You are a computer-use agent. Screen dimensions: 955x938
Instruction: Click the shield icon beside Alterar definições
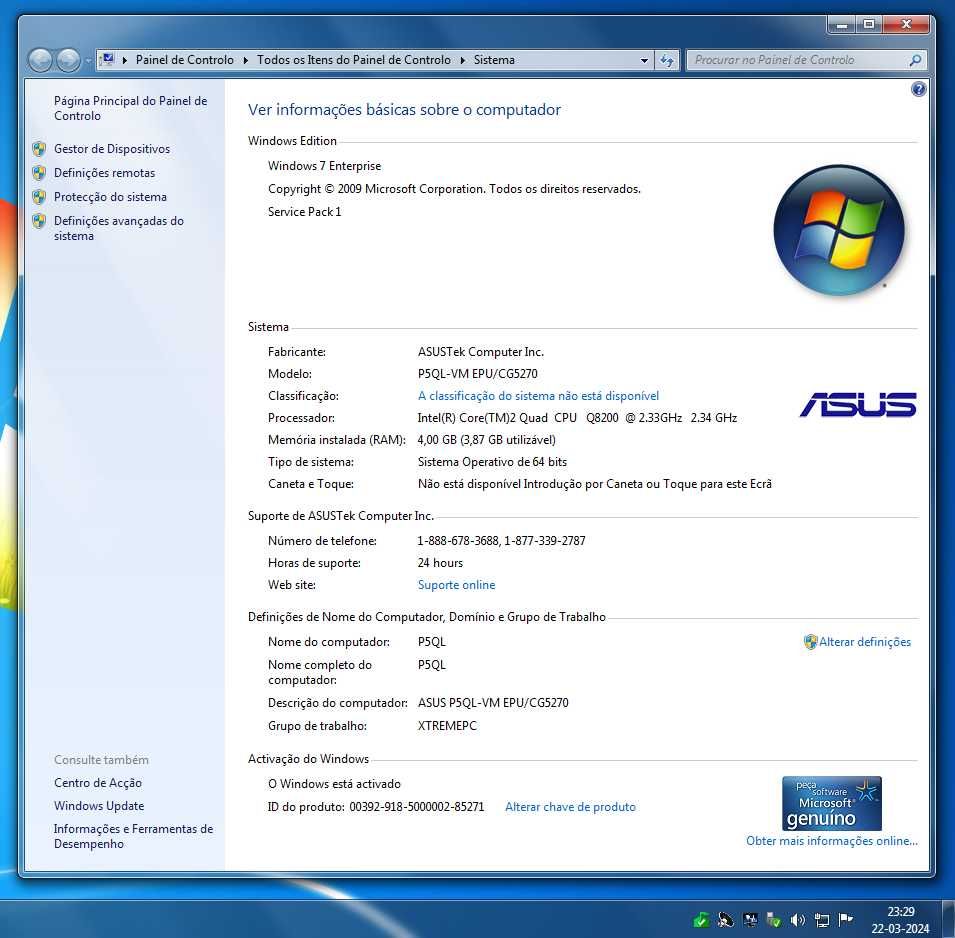click(x=810, y=642)
